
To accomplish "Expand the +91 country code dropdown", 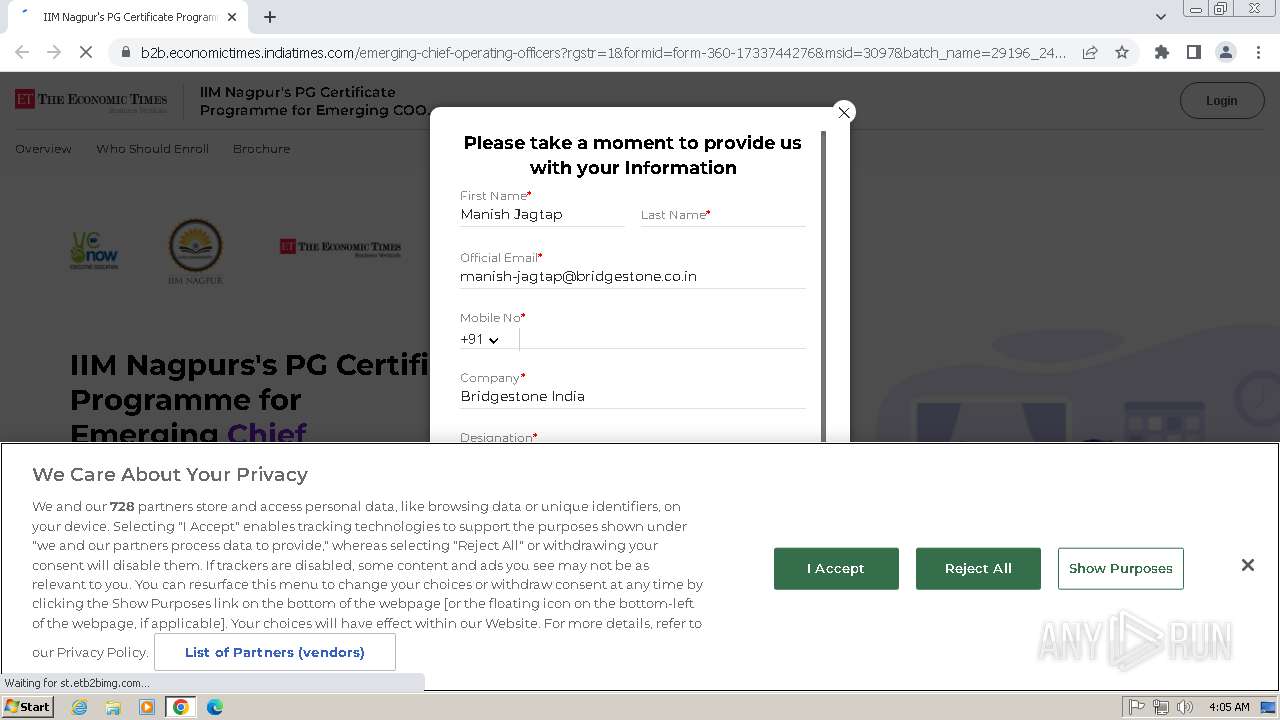I will click(480, 339).
